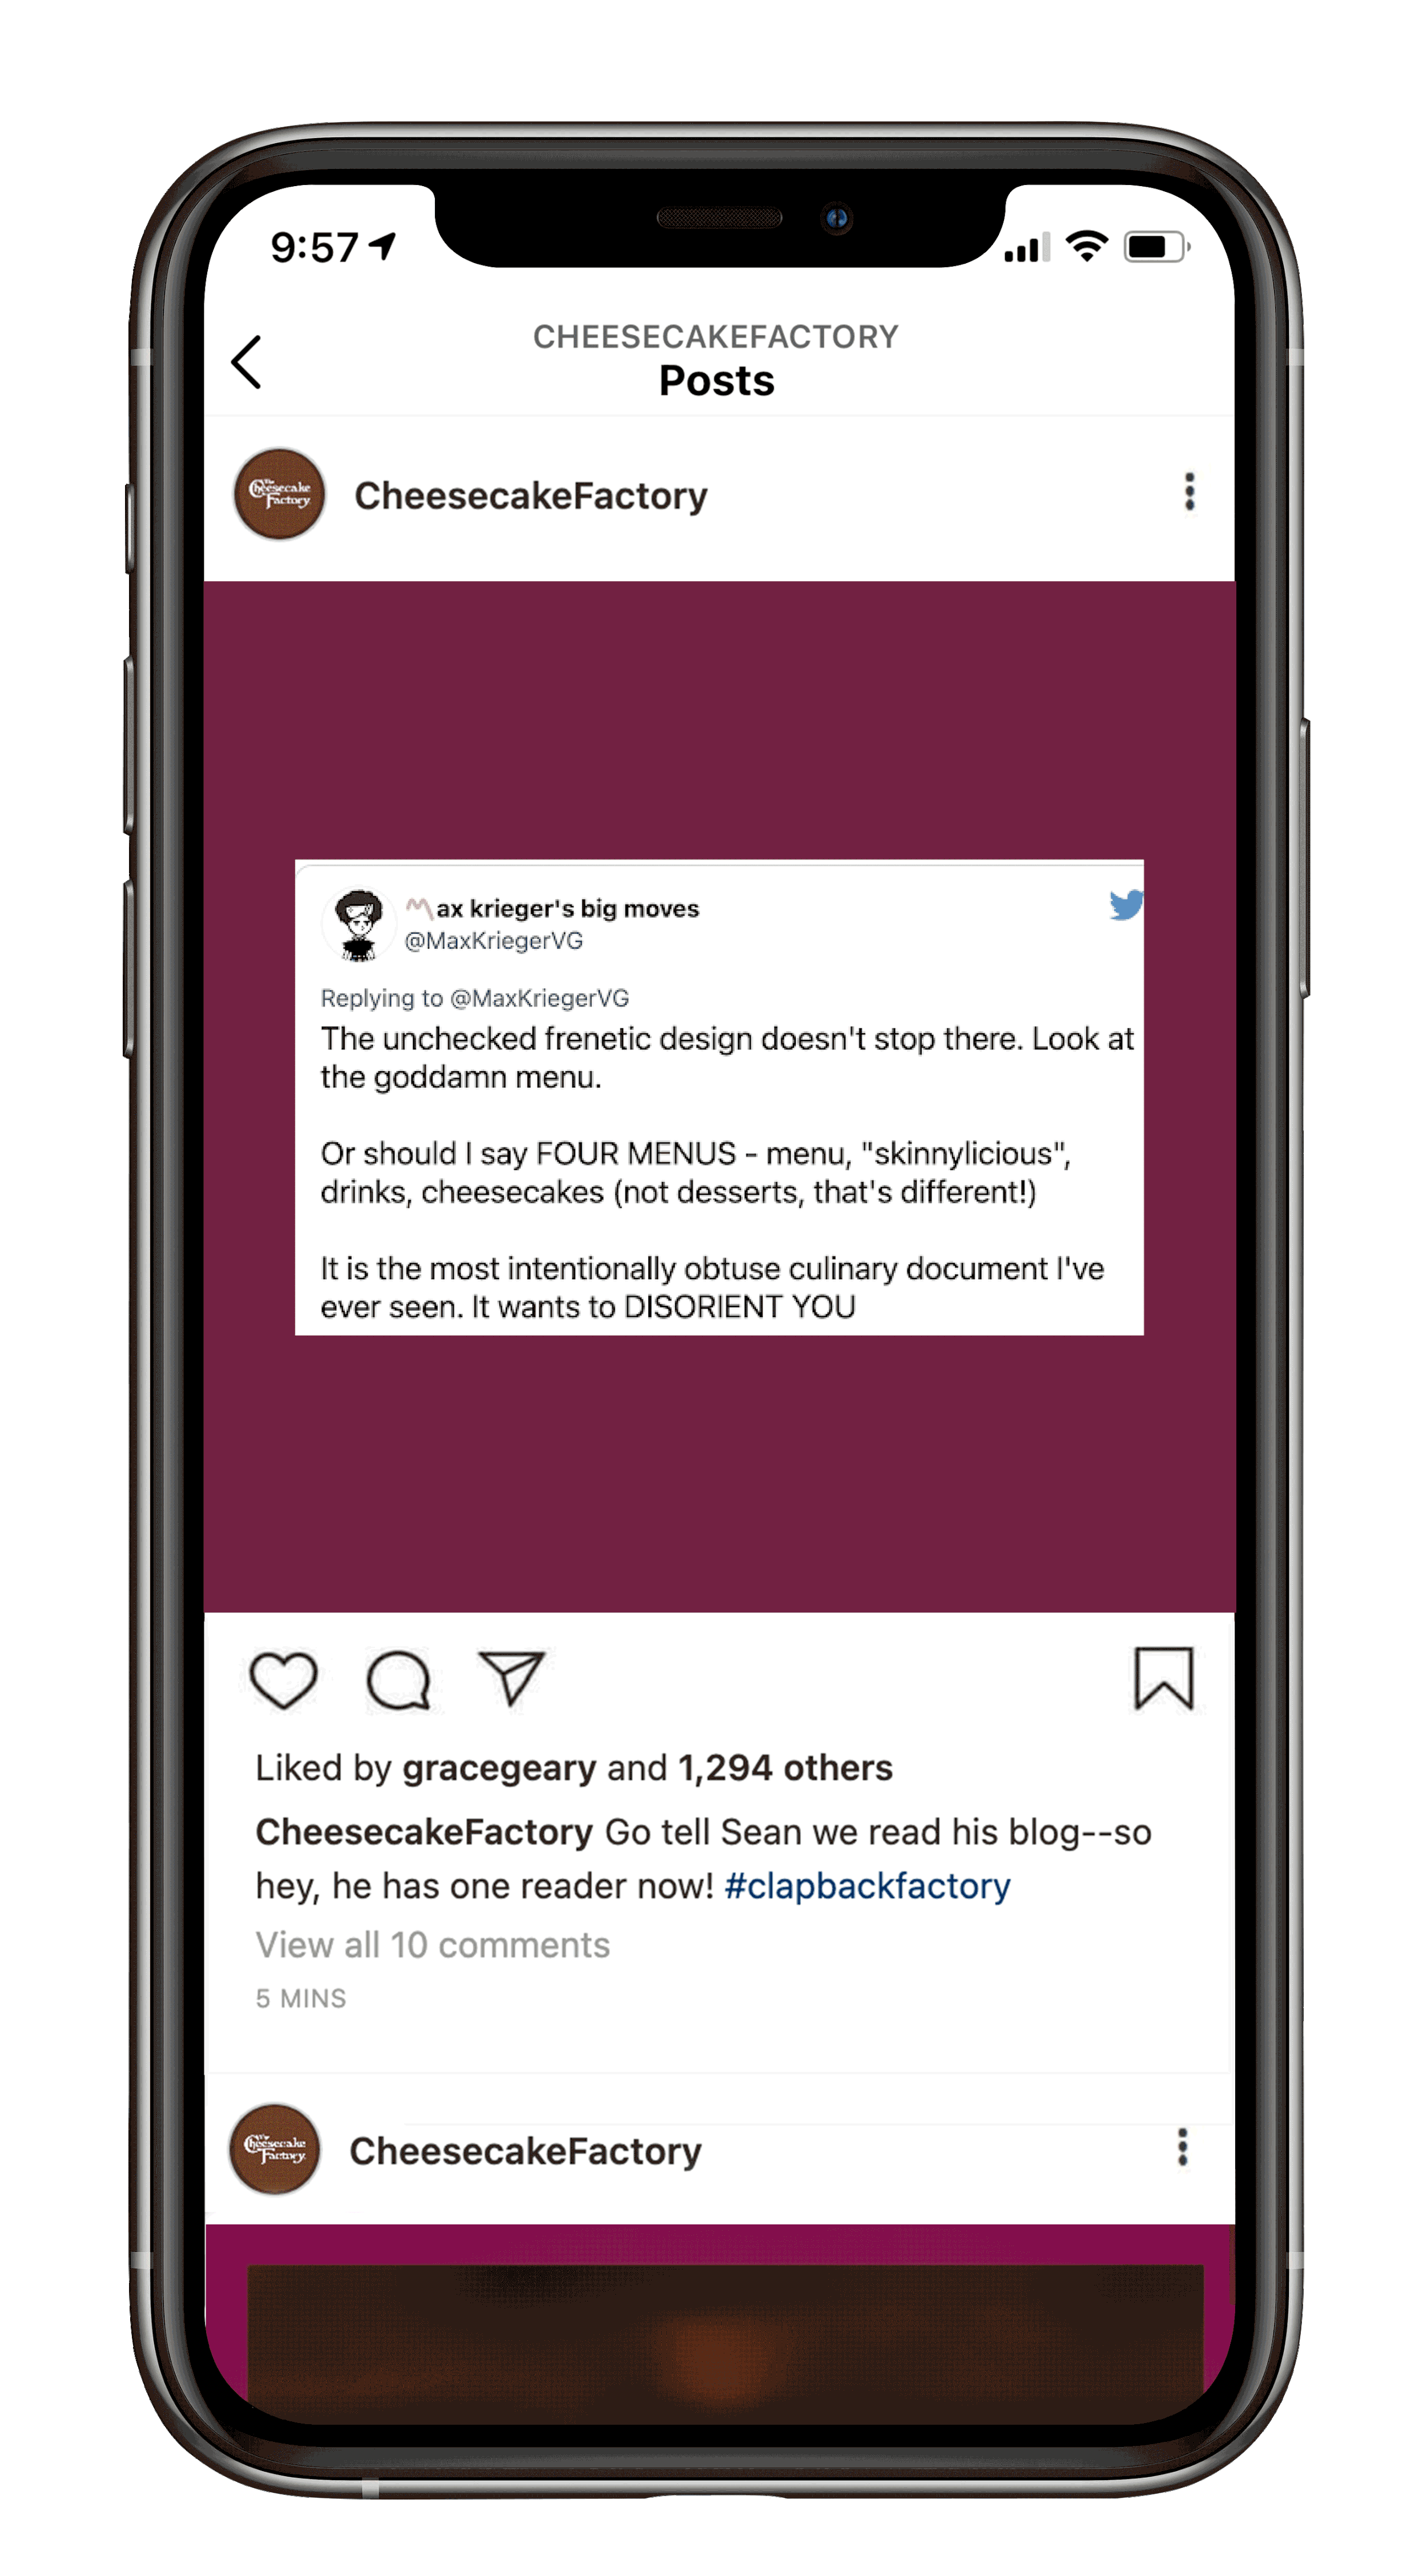Save the post with the bookmark icon

click(1163, 1678)
